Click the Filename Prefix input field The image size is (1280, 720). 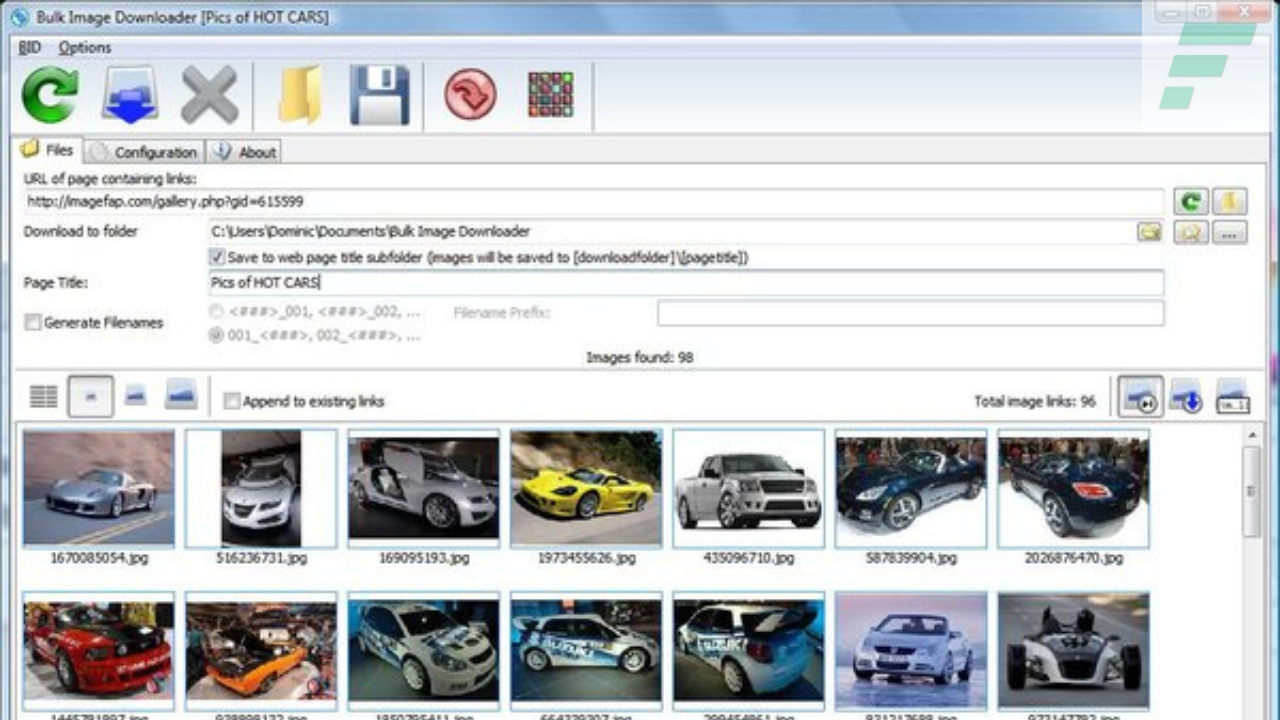point(910,313)
